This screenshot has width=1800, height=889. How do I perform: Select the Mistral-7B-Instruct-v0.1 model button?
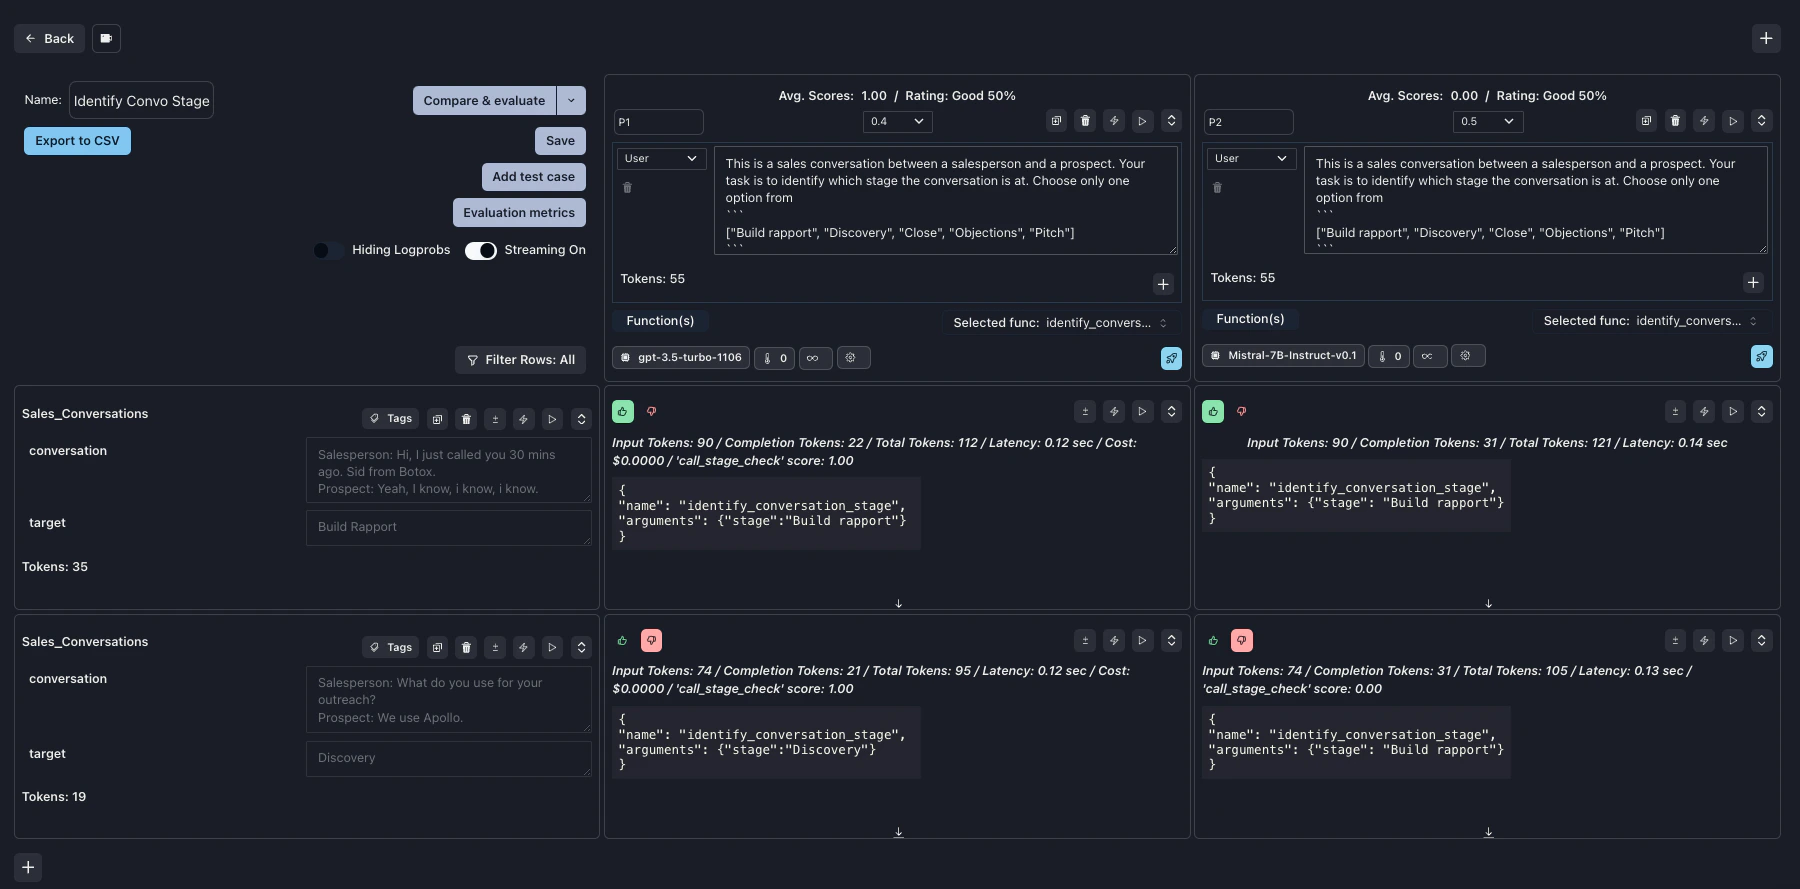pos(1284,356)
